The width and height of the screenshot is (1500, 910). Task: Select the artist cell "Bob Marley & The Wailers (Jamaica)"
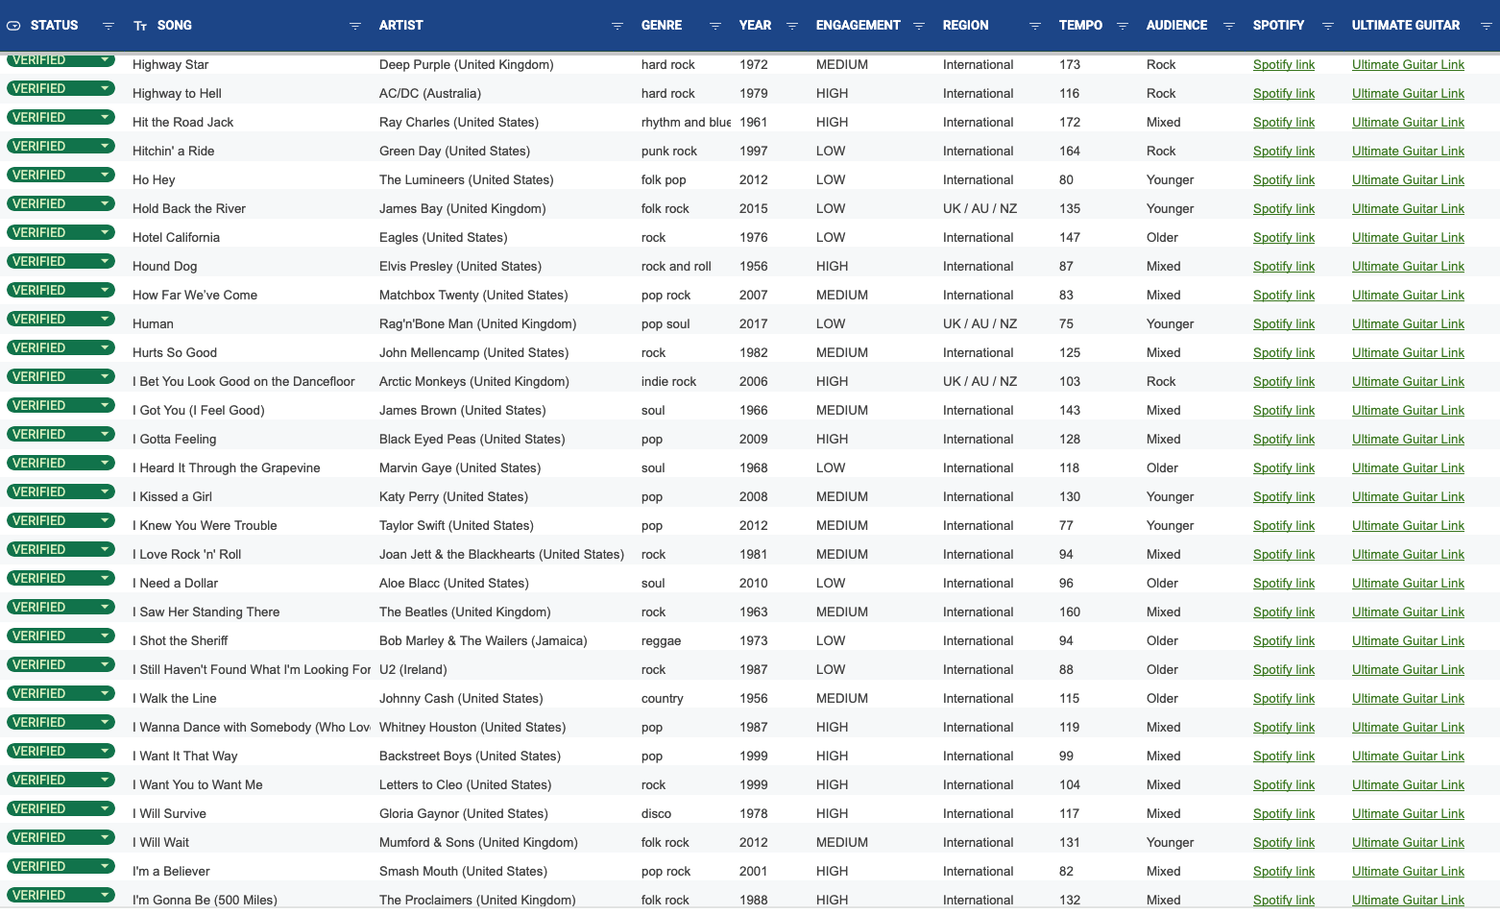(483, 641)
